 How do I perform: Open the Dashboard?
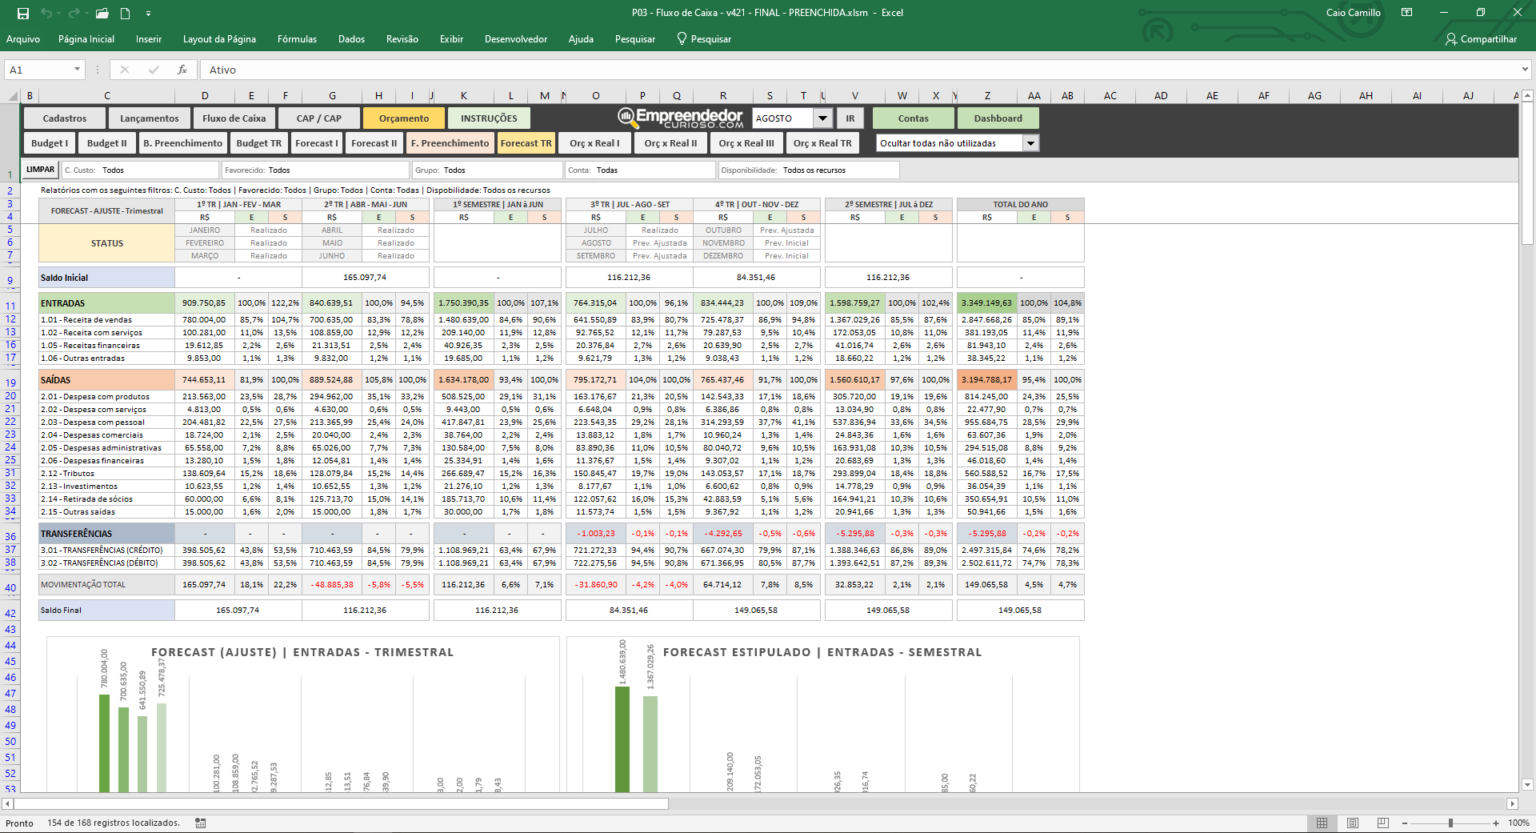click(x=998, y=118)
